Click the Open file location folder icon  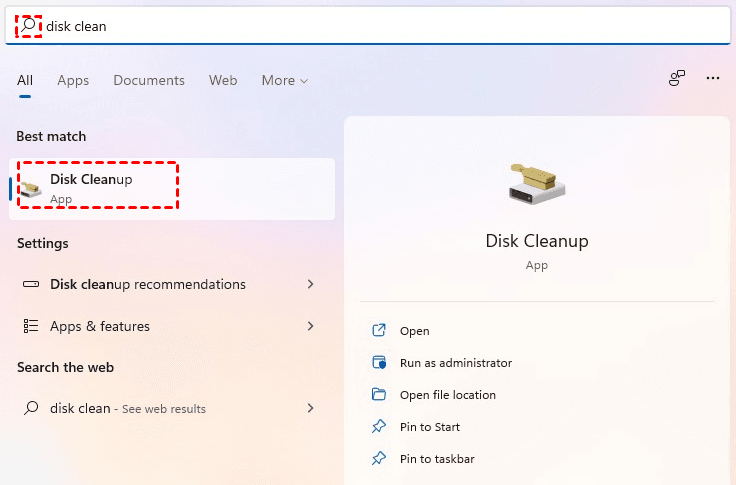[379, 395]
